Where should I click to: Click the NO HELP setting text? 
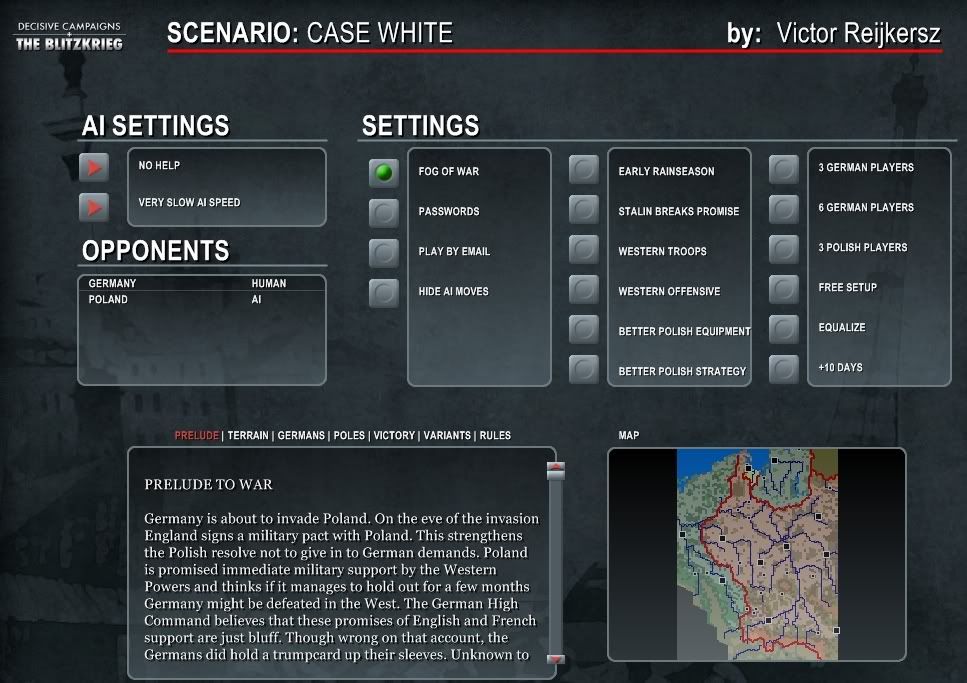point(159,165)
